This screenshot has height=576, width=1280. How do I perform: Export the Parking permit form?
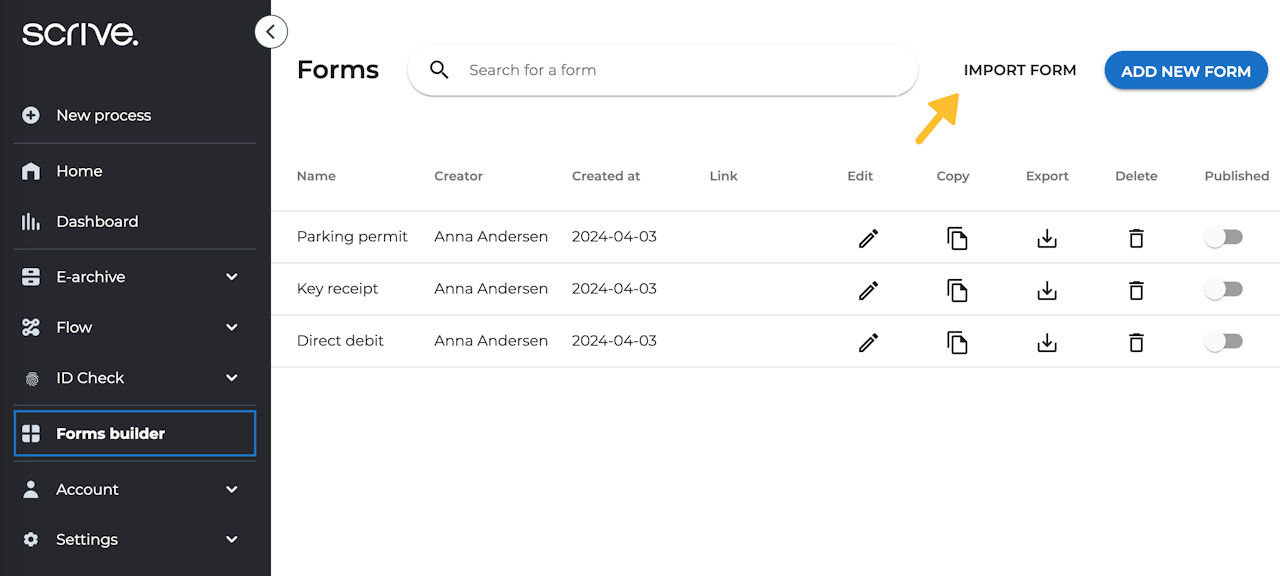click(1047, 238)
